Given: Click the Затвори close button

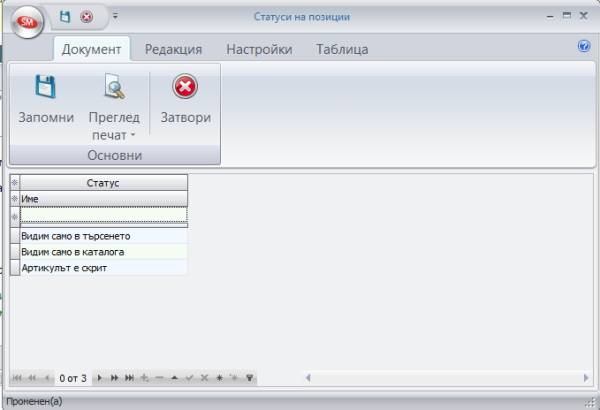Looking at the screenshot, I should point(186,100).
